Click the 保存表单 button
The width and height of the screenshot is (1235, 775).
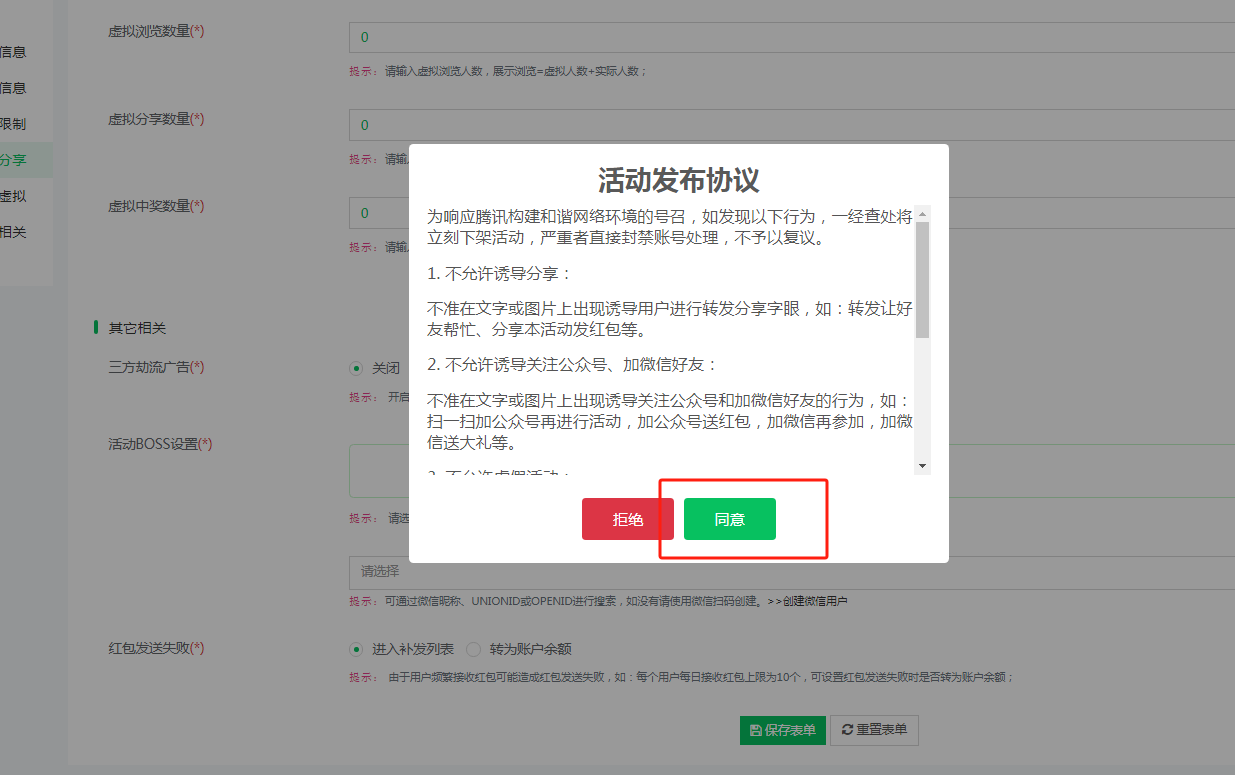pyautogui.click(x=783, y=730)
